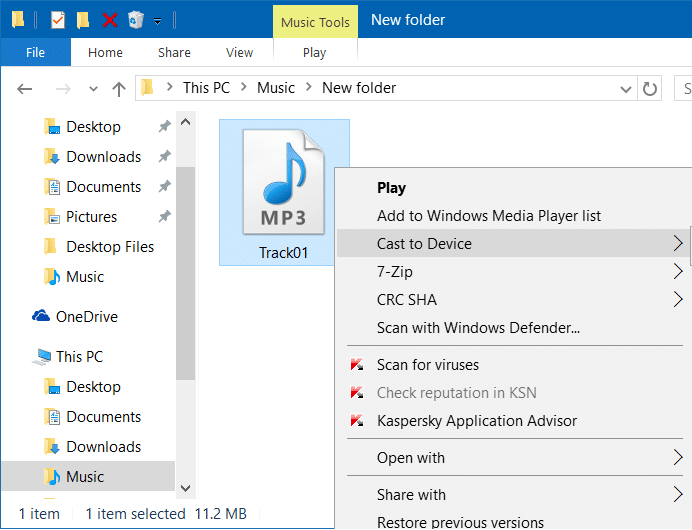The height and width of the screenshot is (530, 692).
Task: Open Pictures in Quick access
Action: (91, 217)
